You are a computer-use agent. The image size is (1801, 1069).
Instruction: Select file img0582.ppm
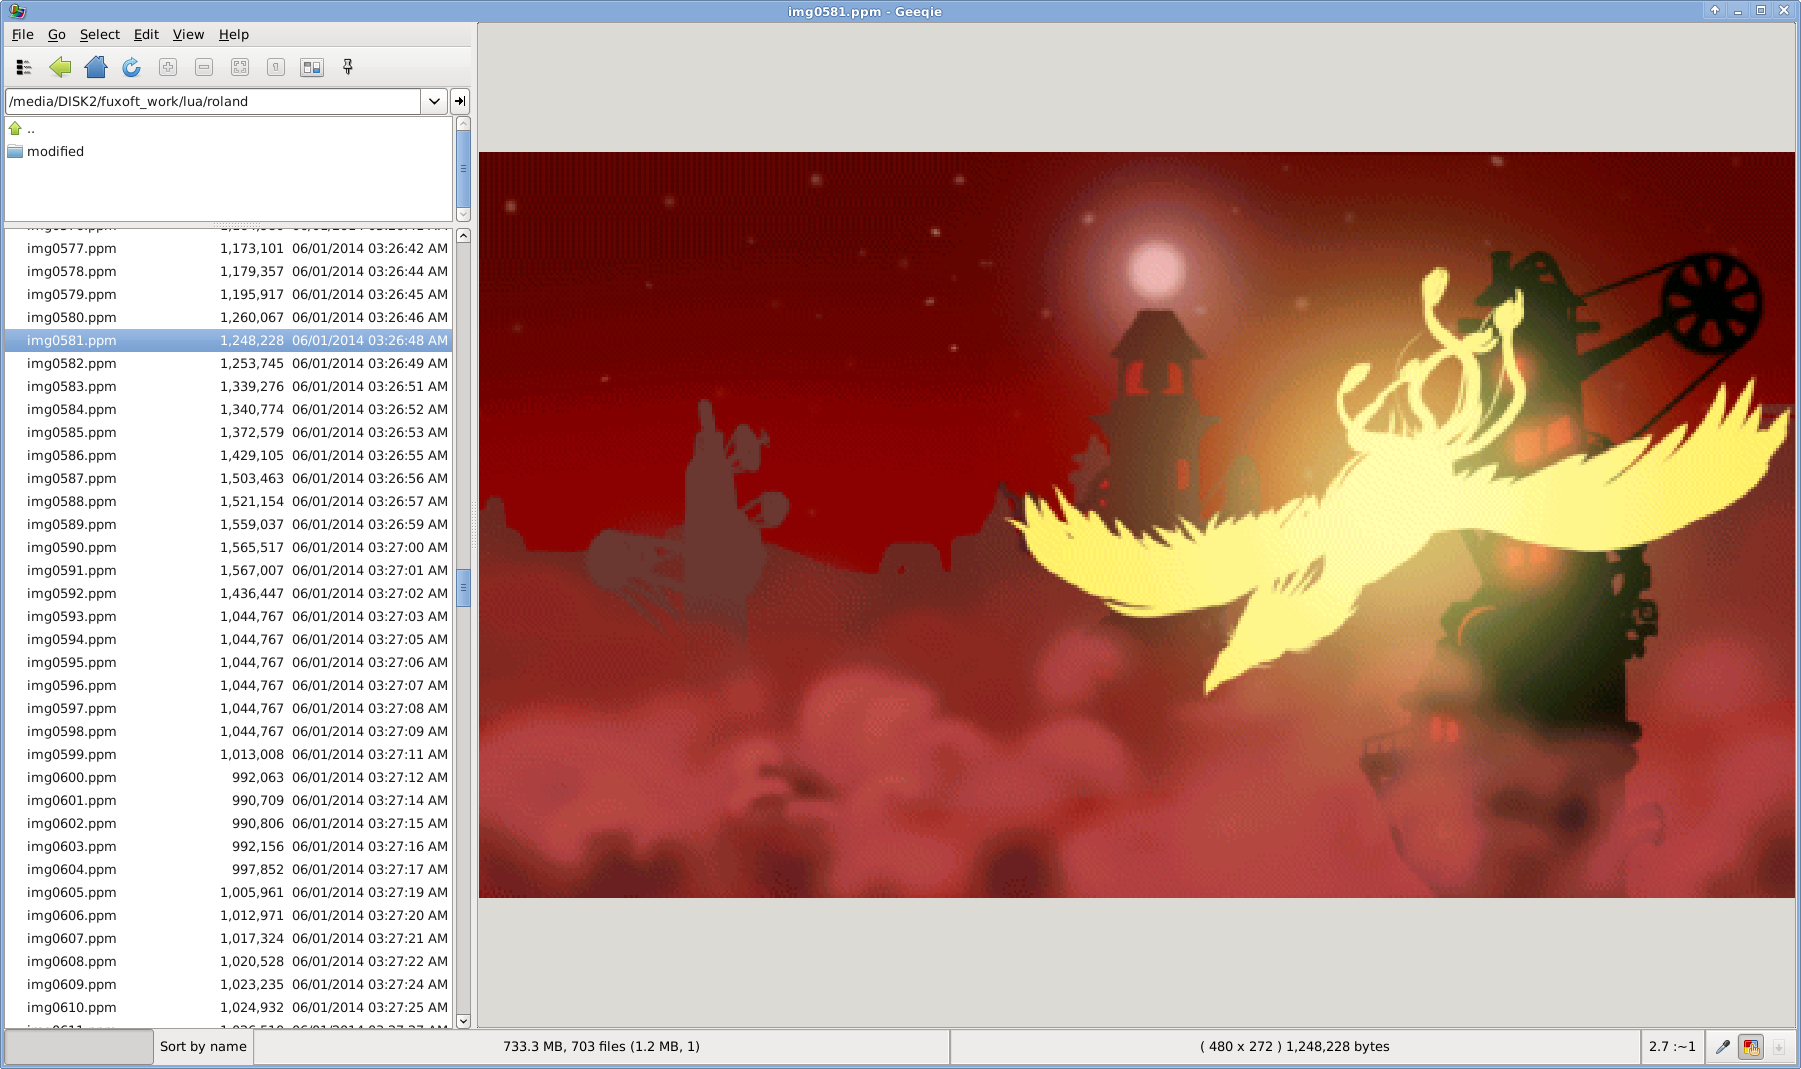(228, 364)
